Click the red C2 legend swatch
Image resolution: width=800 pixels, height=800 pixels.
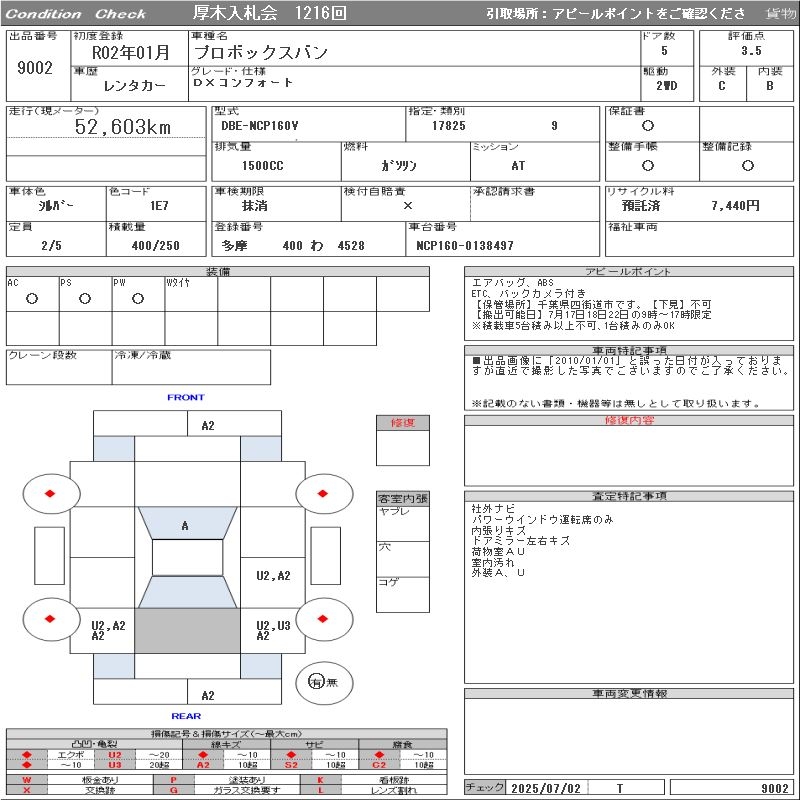tap(379, 765)
